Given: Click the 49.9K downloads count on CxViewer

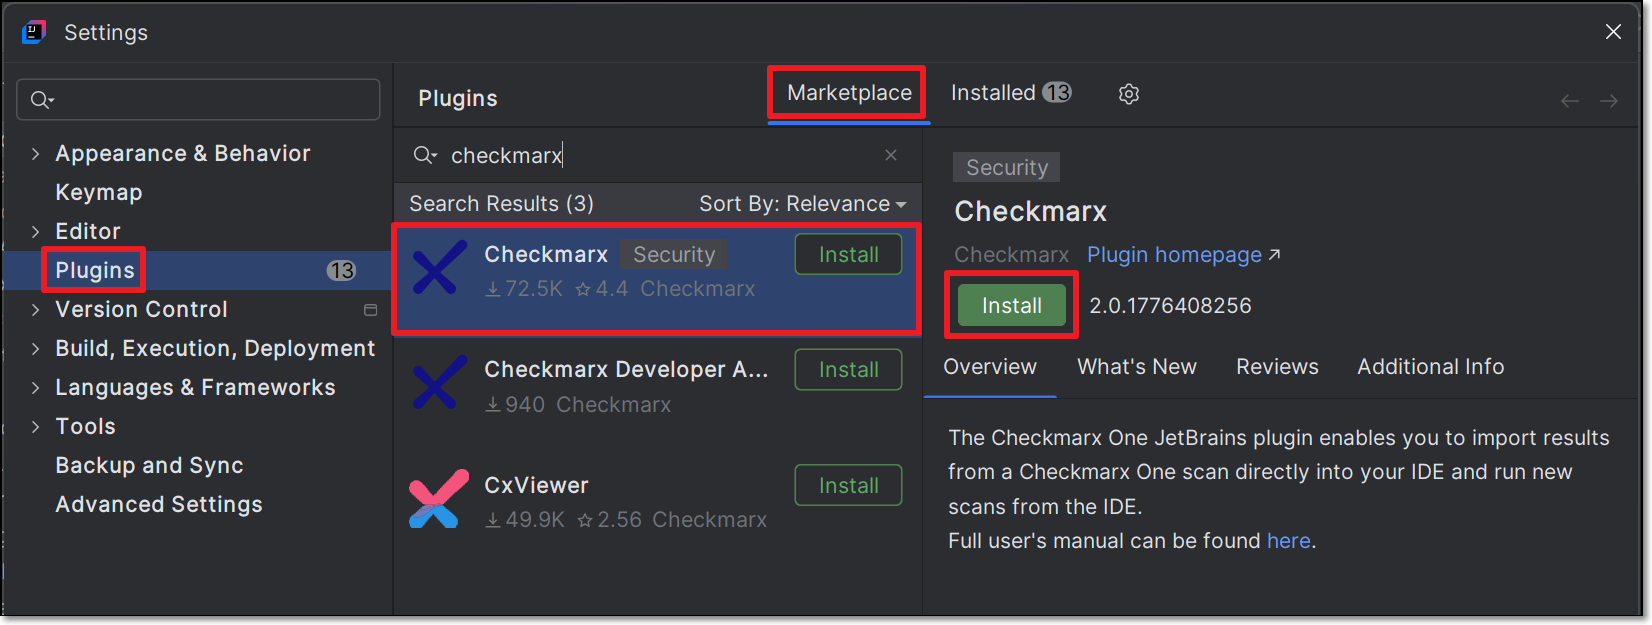Looking at the screenshot, I should [525, 520].
